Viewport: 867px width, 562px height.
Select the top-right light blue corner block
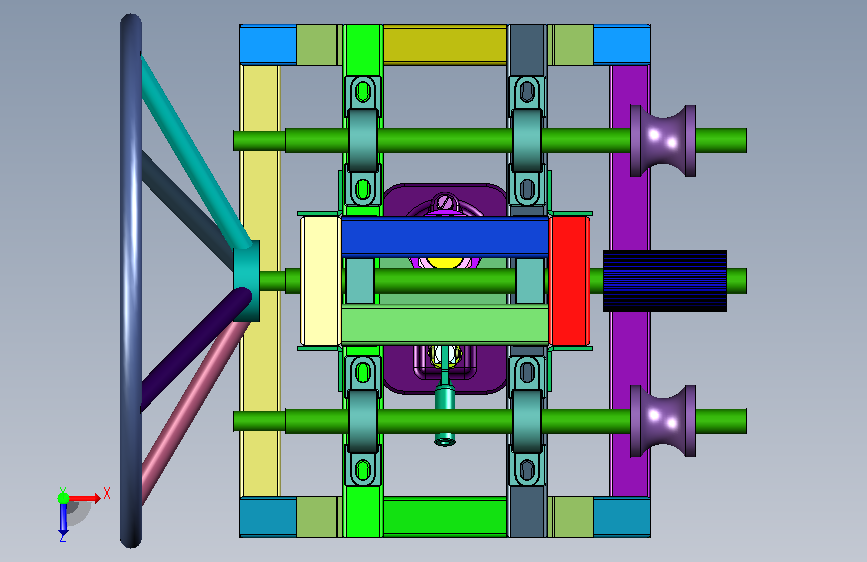621,44
